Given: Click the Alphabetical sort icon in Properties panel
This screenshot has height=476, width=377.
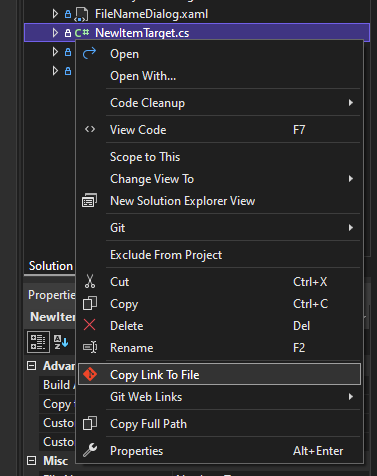Looking at the screenshot, I should [x=61, y=342].
